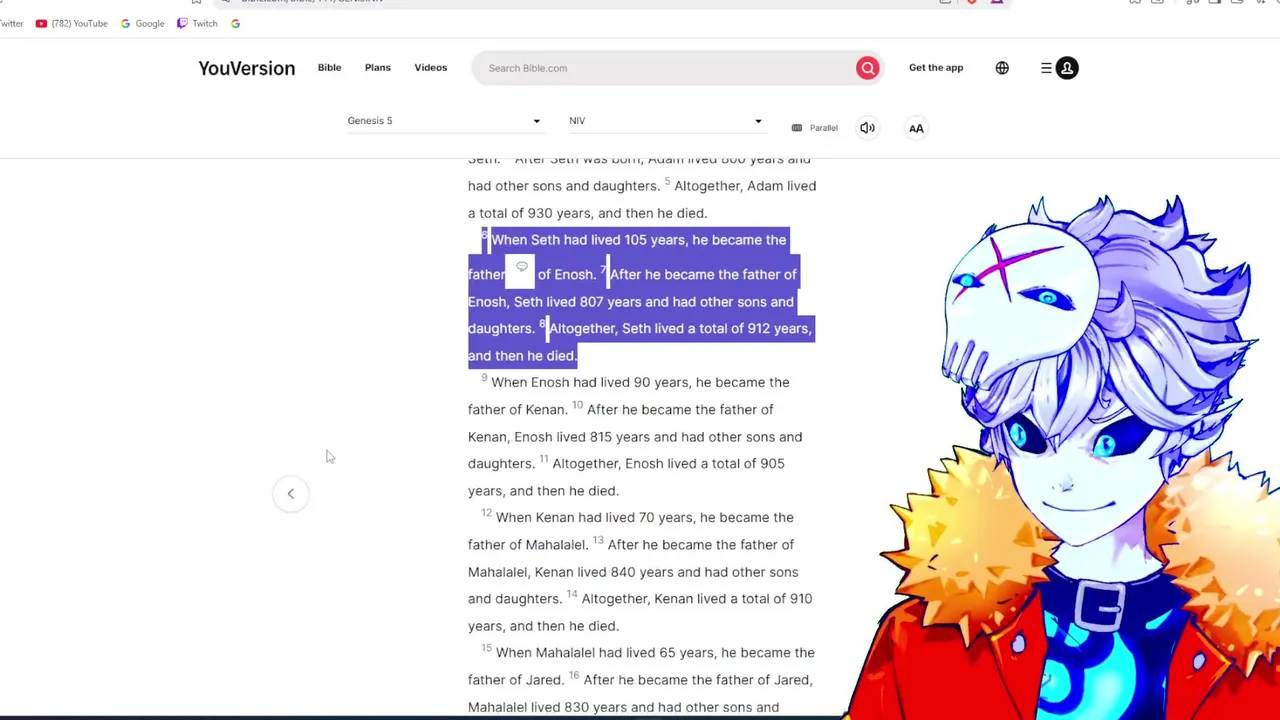Click the Twitter bookmark in bookmarks bar
This screenshot has width=1280, height=720.
coord(11,23)
